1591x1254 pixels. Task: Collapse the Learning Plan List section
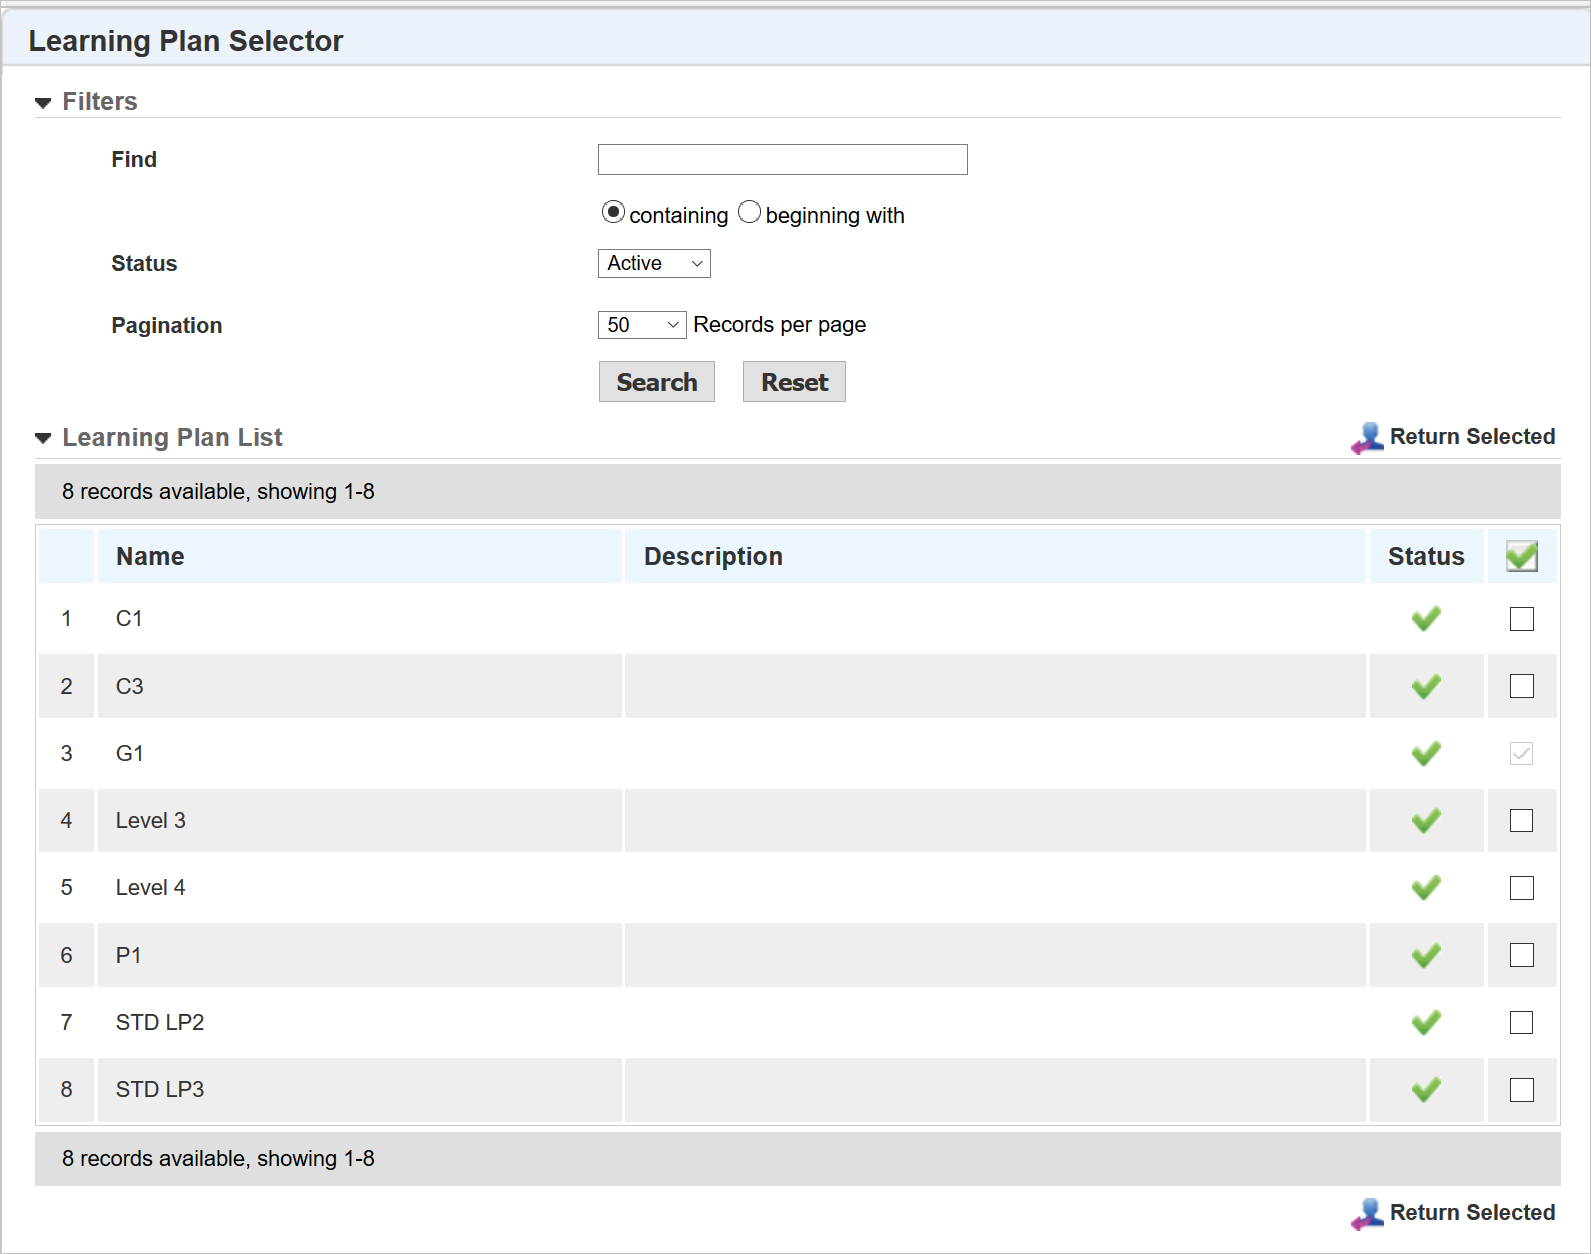tap(43, 438)
